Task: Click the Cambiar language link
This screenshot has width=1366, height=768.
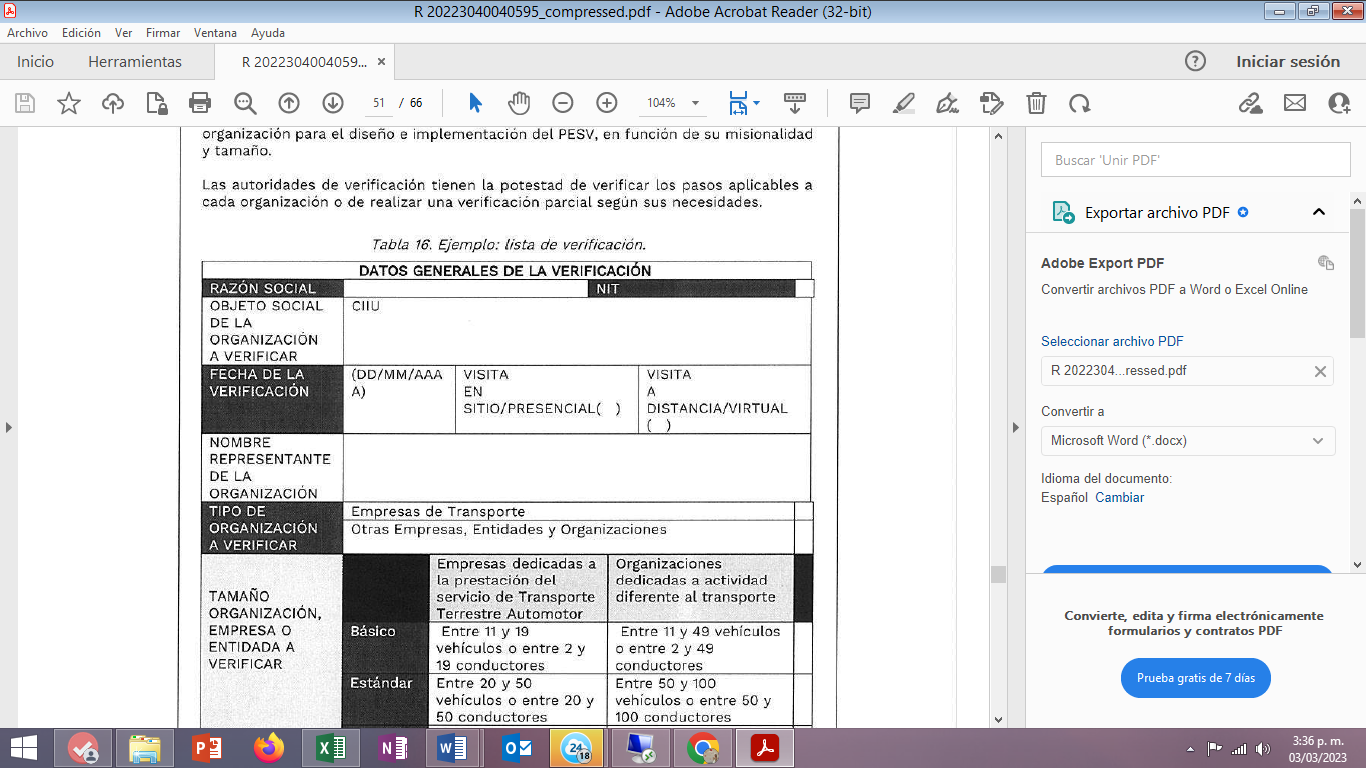Action: tap(1119, 497)
